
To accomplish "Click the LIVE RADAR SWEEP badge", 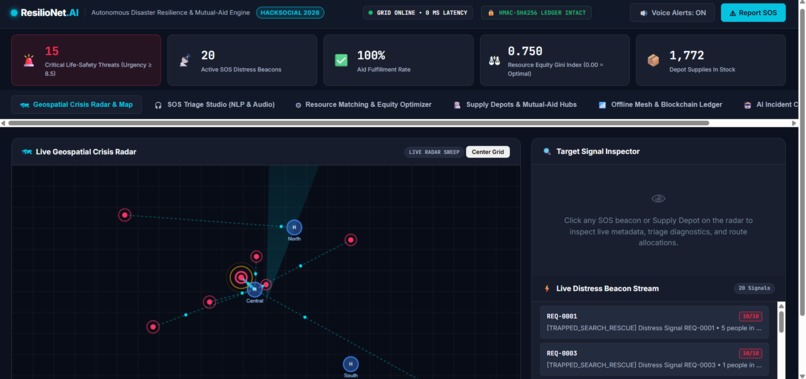I will click(434, 152).
